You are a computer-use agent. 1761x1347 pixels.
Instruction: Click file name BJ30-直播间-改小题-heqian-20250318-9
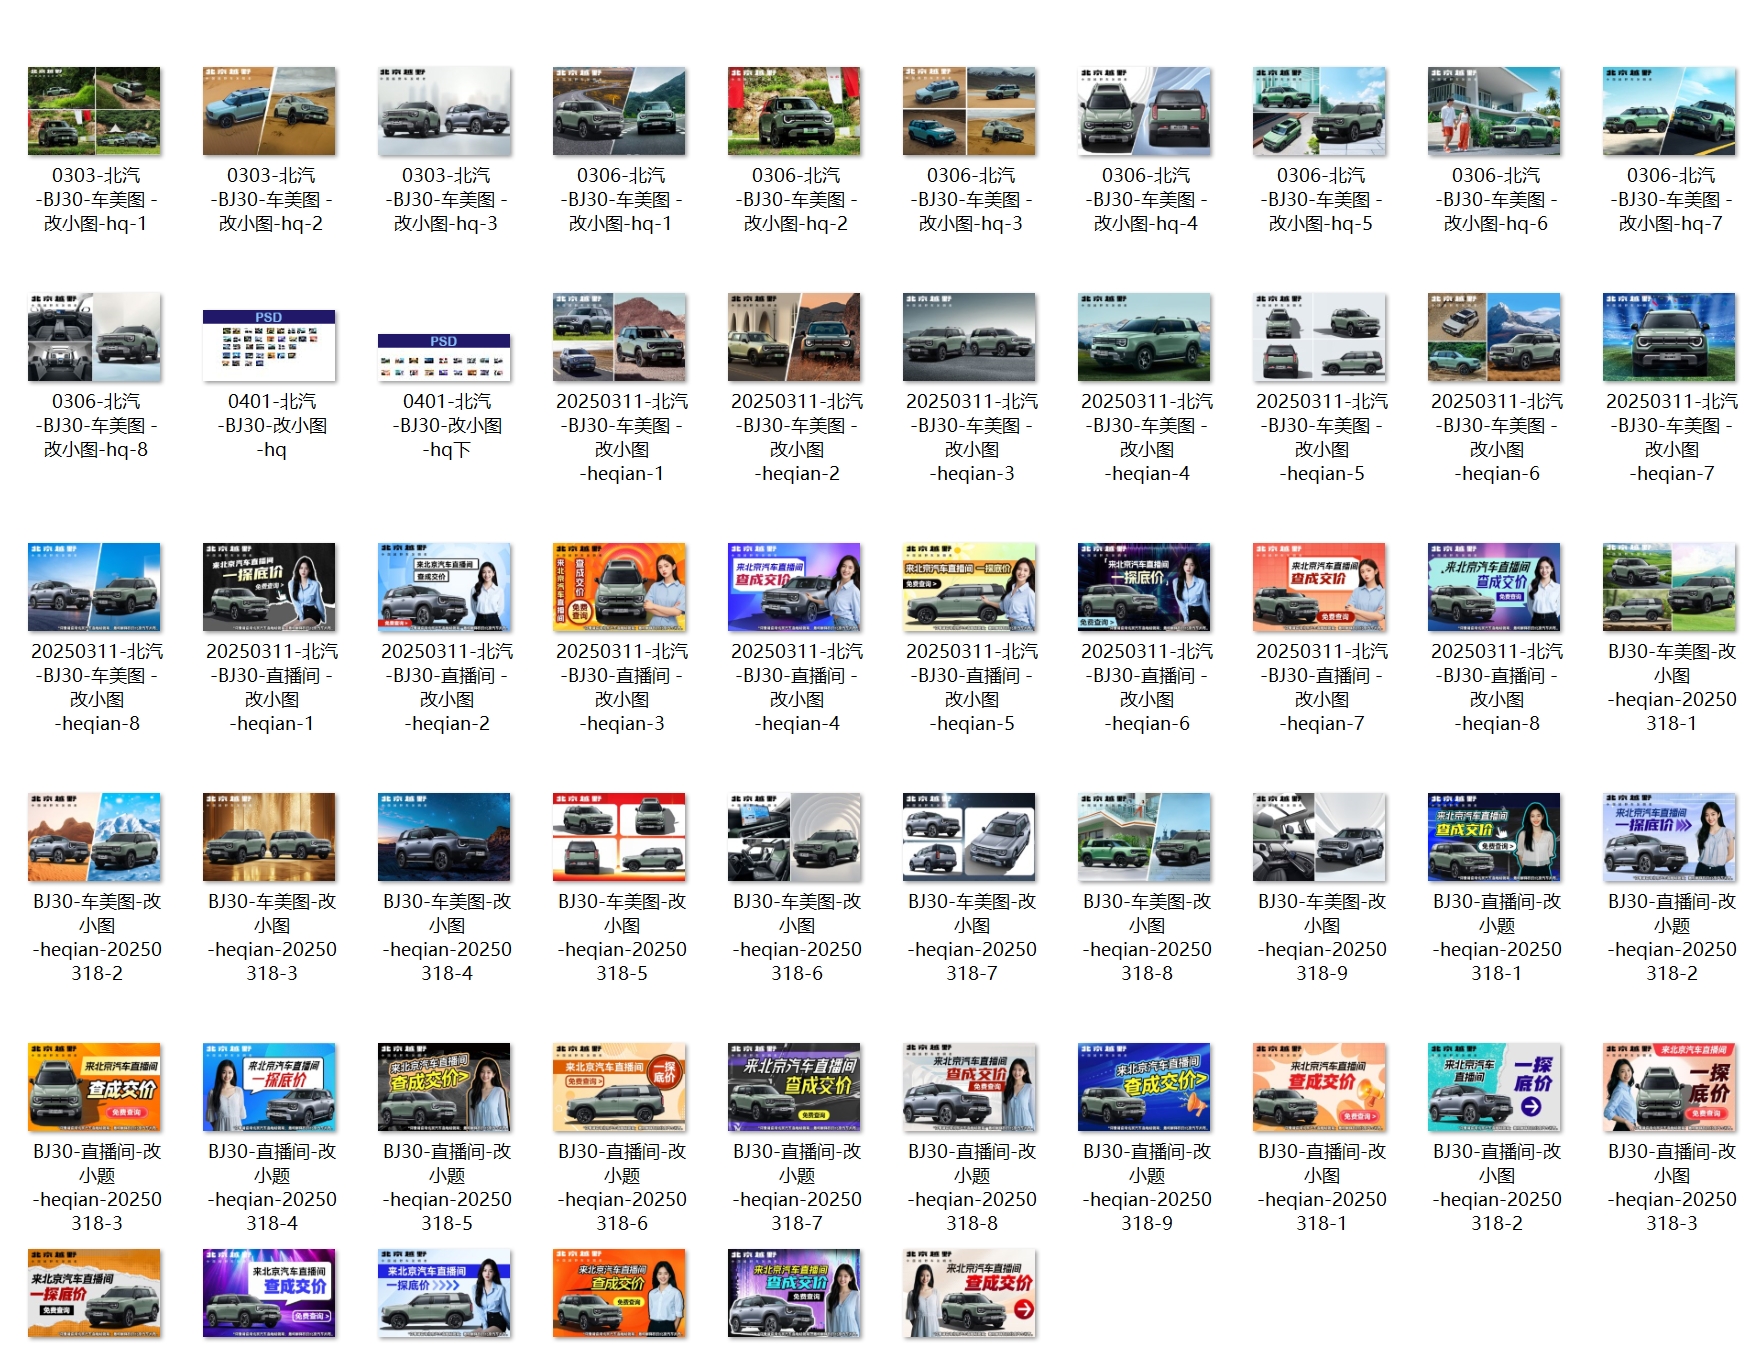pyautogui.click(x=1147, y=1187)
